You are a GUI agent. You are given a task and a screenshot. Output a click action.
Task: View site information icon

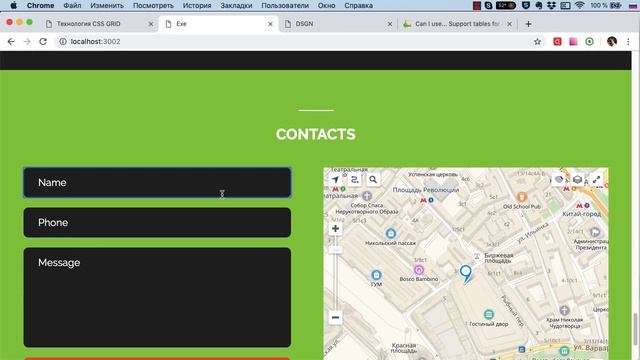point(63,42)
